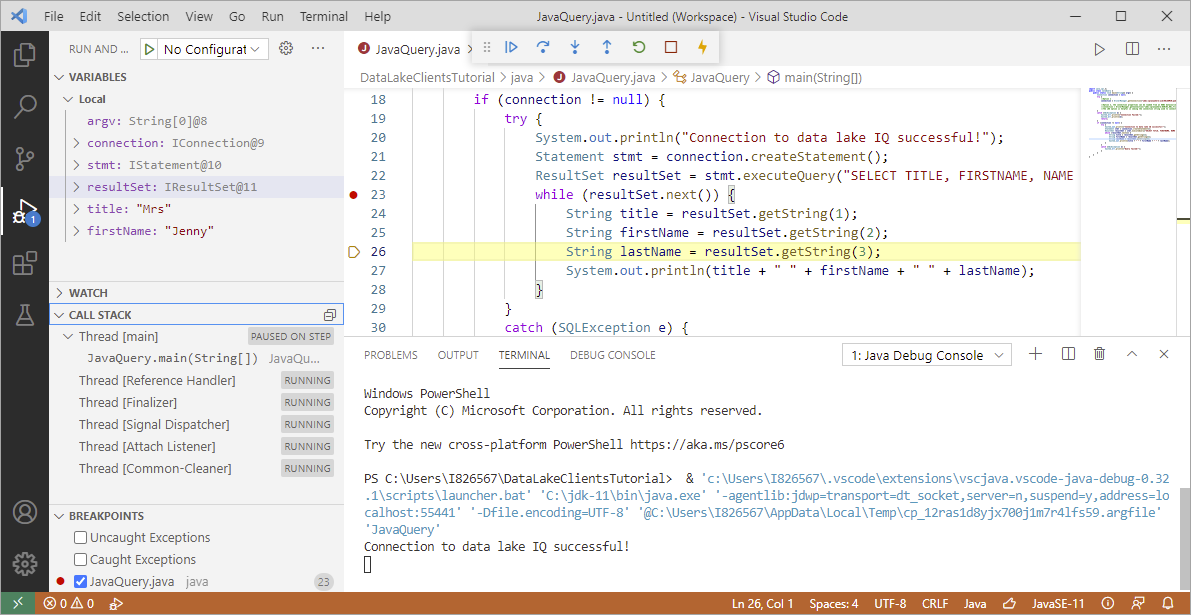Image resolution: width=1191 pixels, height=615 pixels.
Task: Switch to the PROBLEMS panel tab
Action: 390,355
